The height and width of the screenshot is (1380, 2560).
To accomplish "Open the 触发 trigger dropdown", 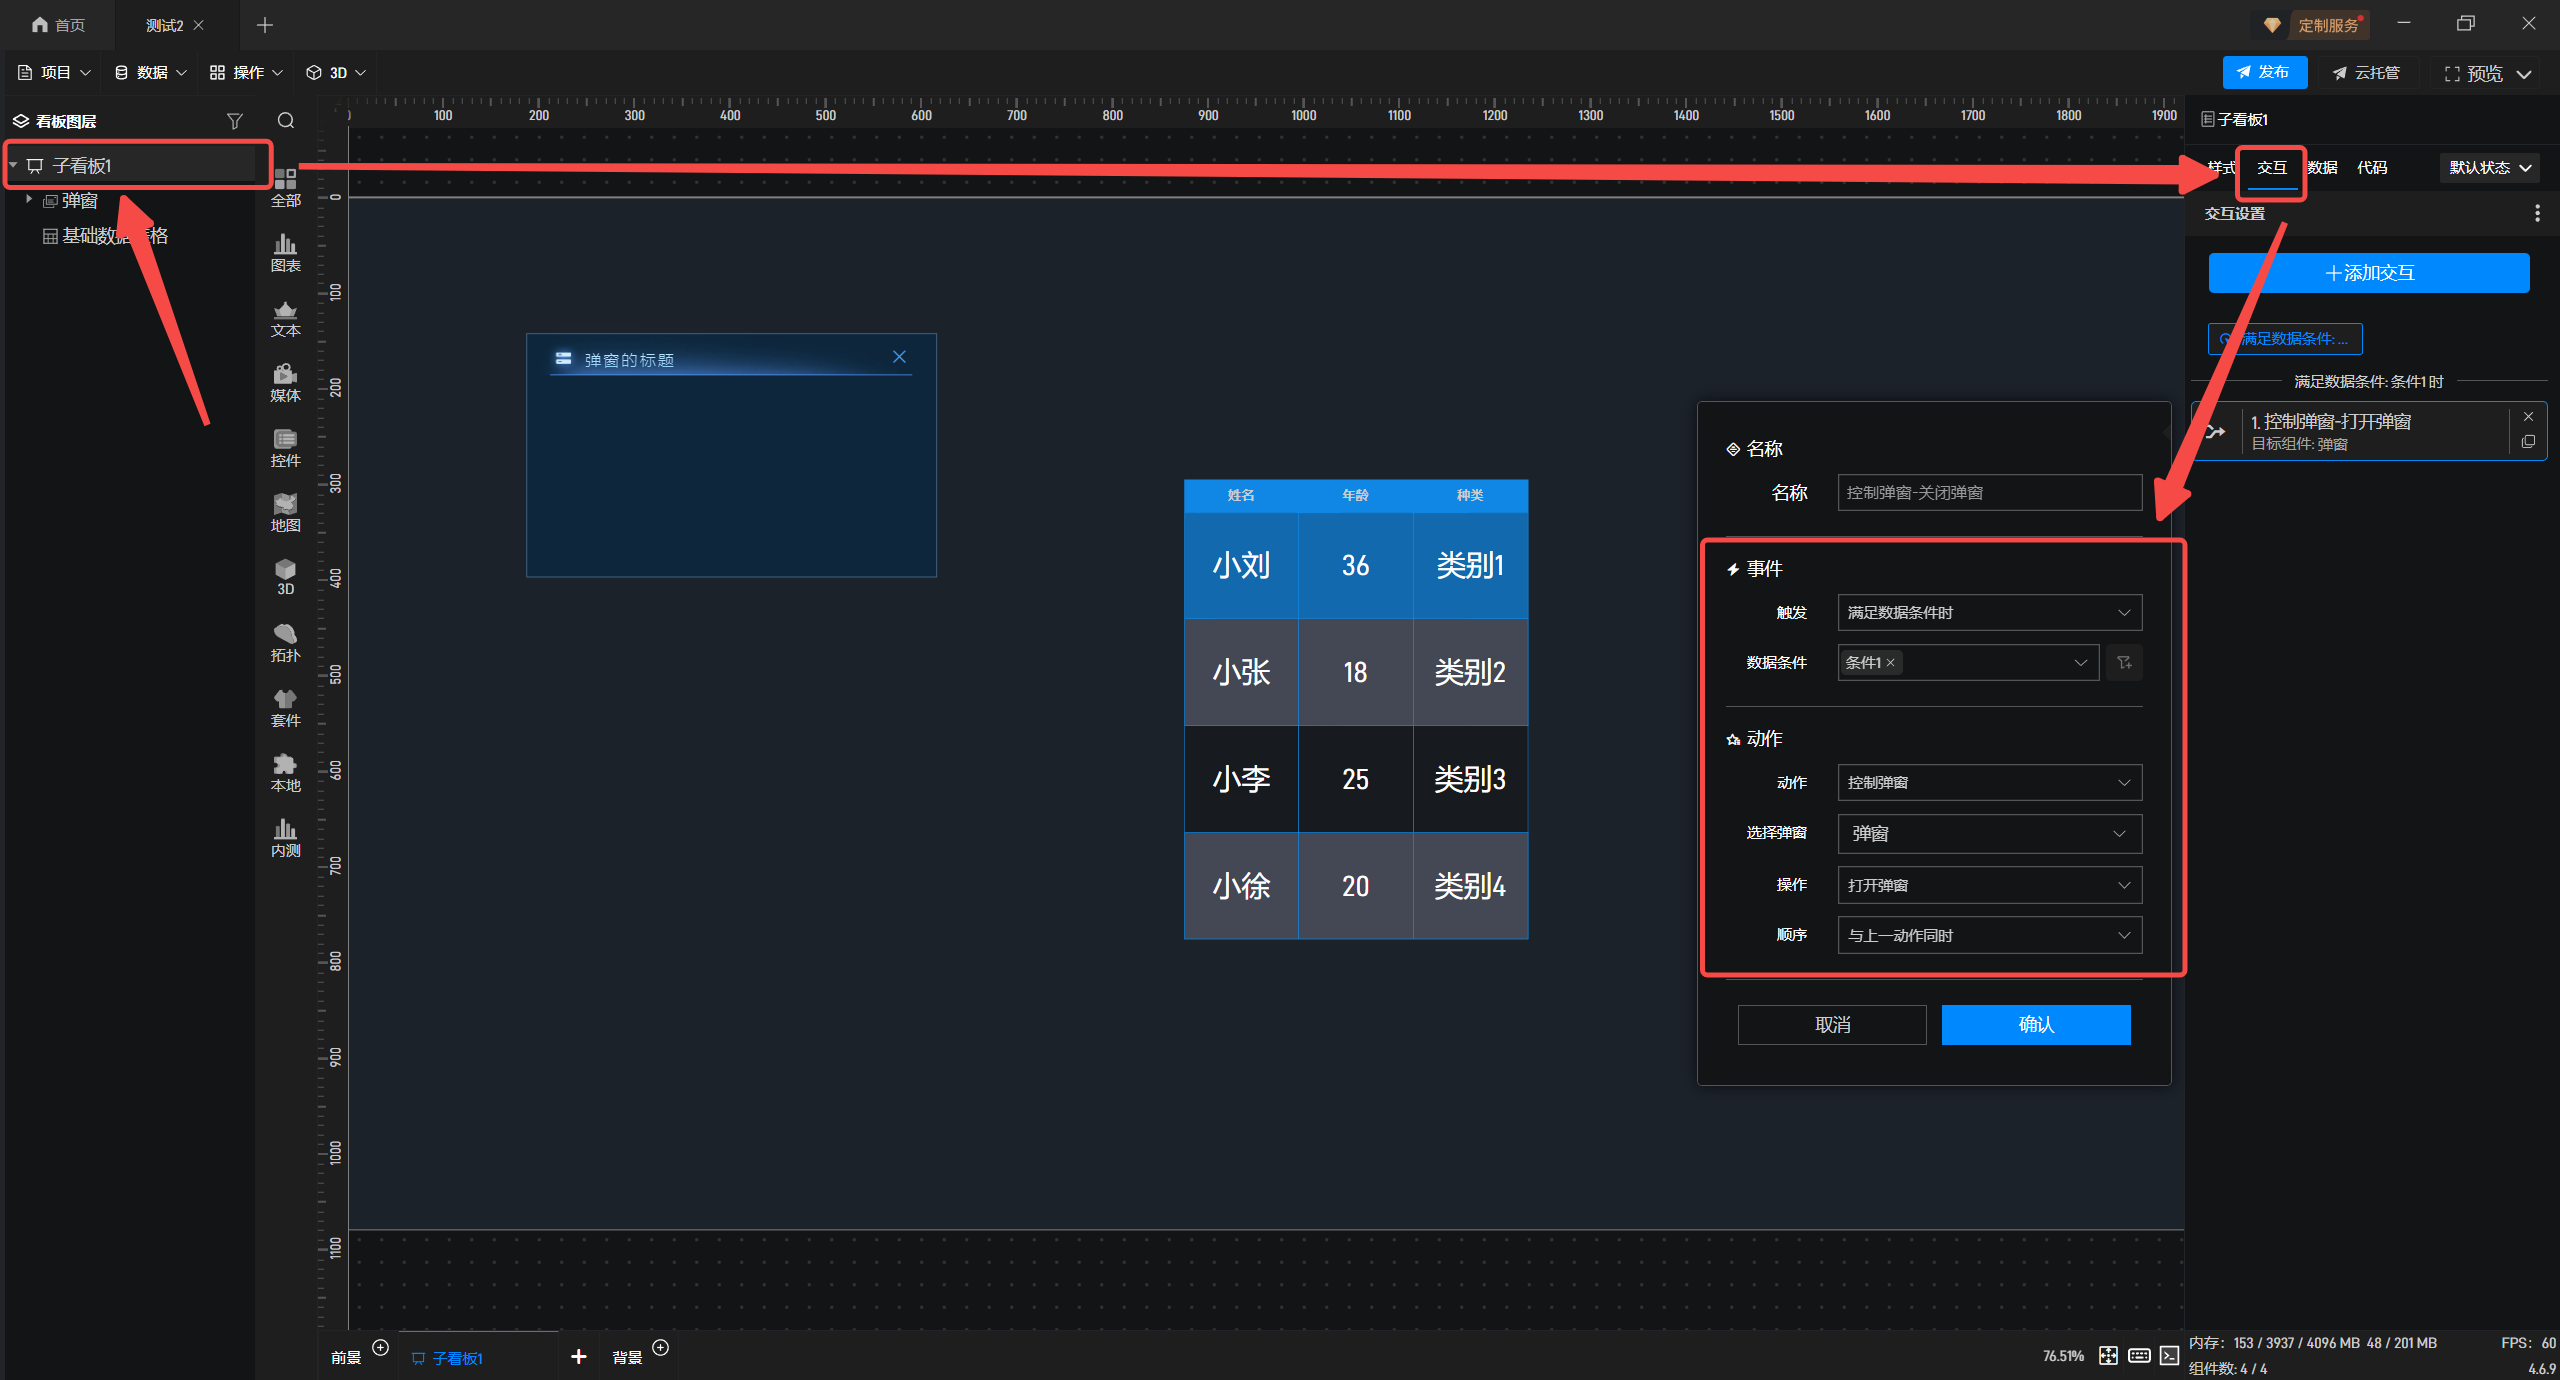I will (1989, 612).
